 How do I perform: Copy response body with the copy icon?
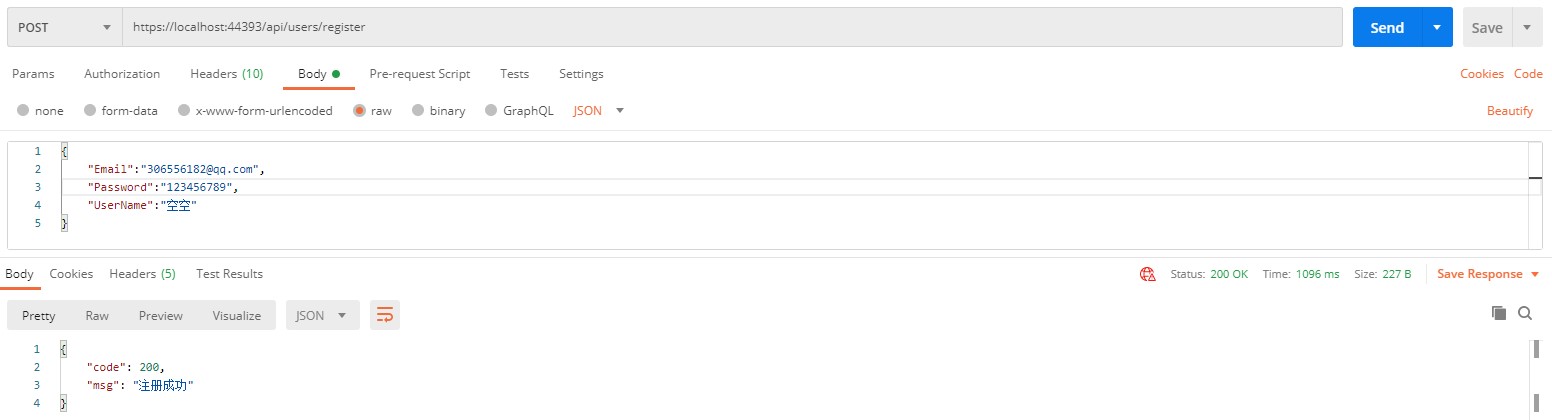click(1499, 313)
